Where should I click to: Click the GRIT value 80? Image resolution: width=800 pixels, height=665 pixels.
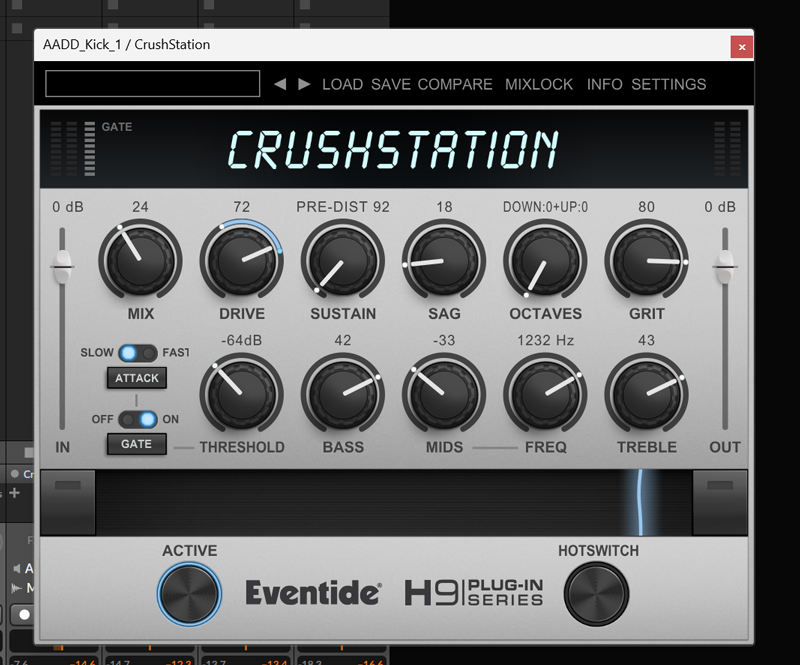pos(646,207)
